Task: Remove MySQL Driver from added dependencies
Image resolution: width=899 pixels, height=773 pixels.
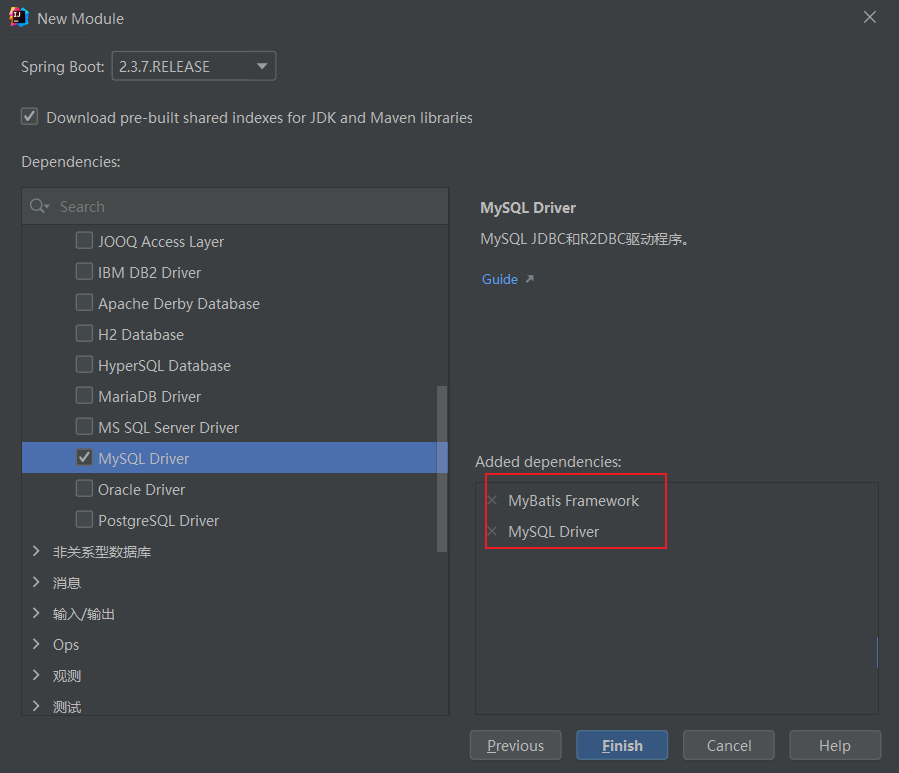Action: 491,531
